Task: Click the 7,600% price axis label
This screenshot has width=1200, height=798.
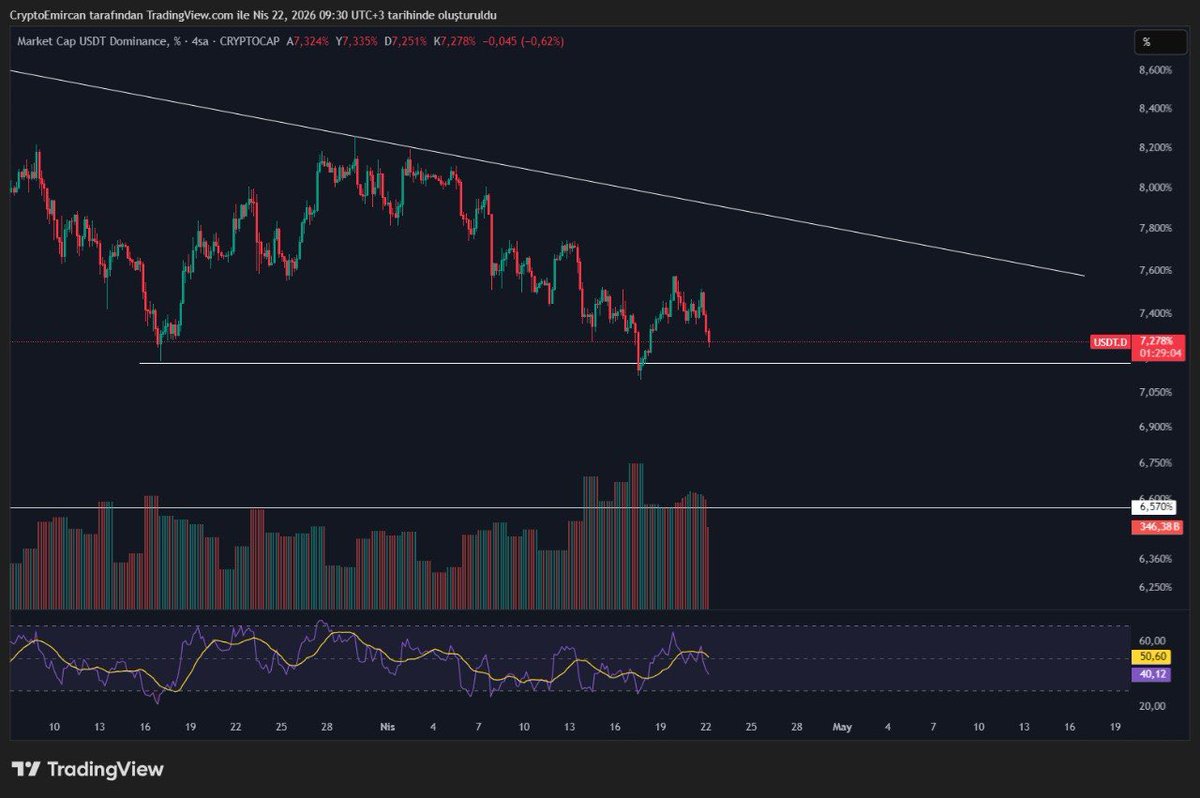Action: pyautogui.click(x=1154, y=270)
